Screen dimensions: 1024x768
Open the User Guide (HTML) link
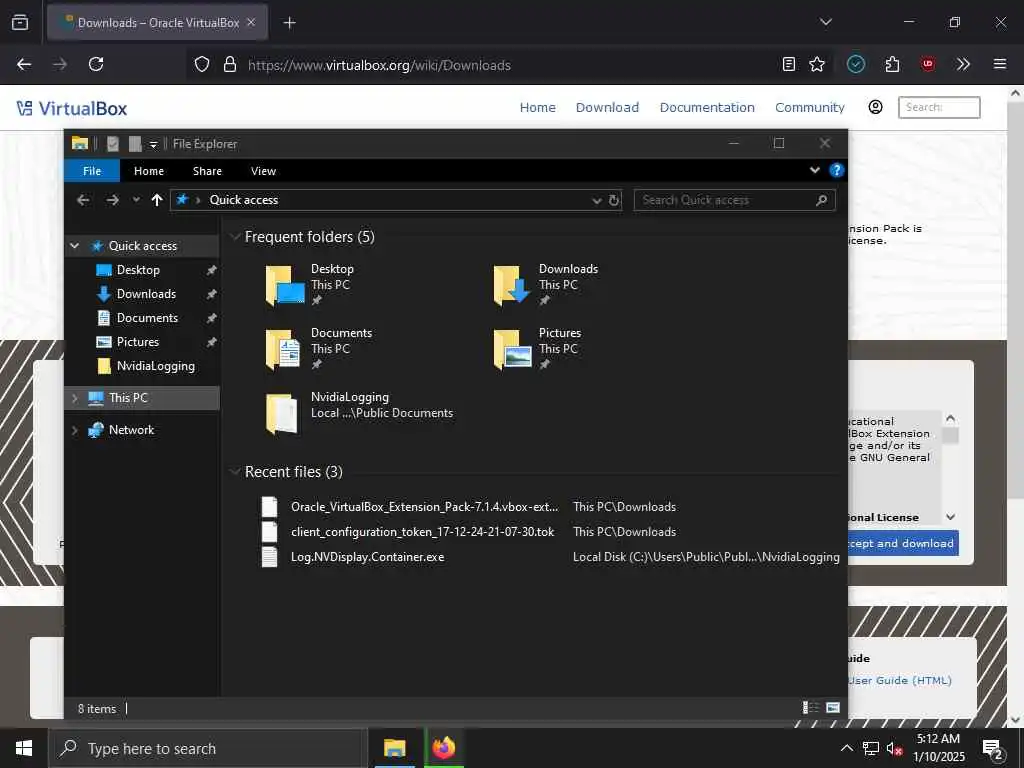[x=900, y=680]
